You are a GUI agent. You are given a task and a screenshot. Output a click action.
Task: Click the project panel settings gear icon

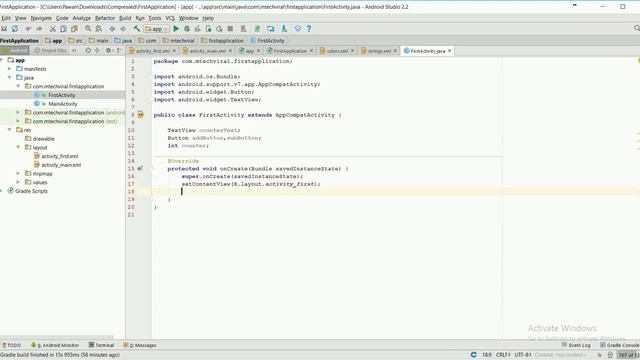click(108, 51)
